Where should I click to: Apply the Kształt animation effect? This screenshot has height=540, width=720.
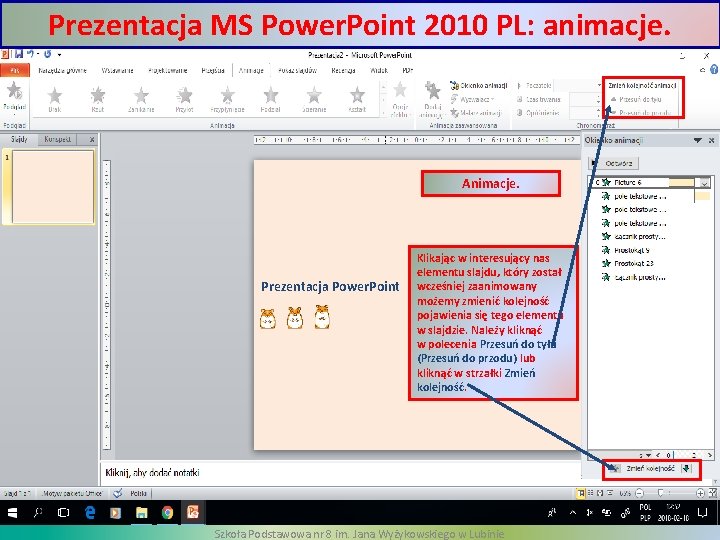[x=357, y=99]
